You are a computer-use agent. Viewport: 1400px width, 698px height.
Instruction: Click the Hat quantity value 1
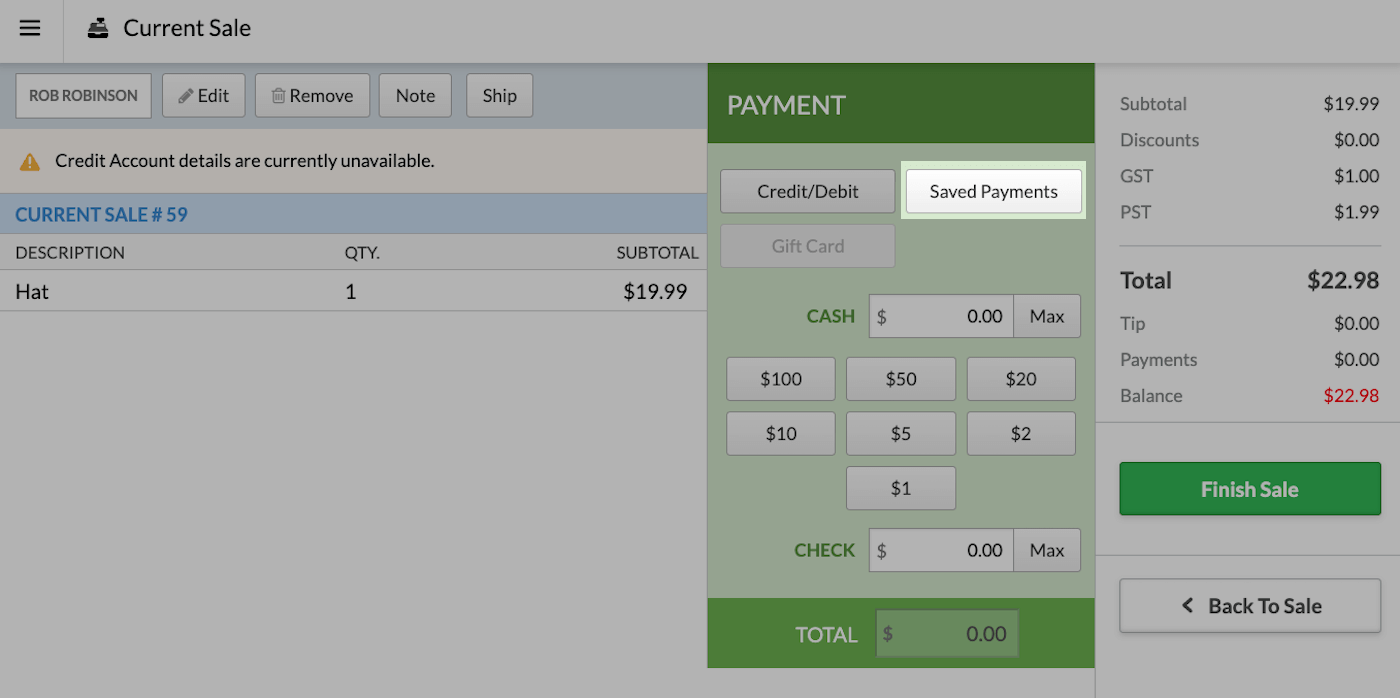coord(350,292)
